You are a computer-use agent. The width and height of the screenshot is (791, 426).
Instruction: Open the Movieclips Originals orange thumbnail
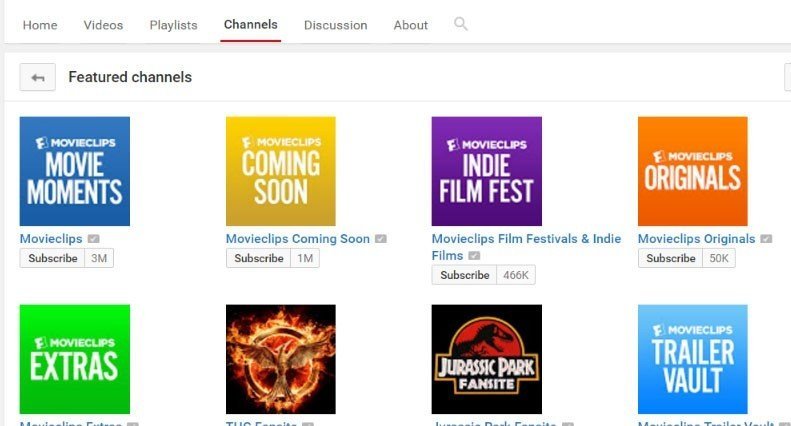693,171
